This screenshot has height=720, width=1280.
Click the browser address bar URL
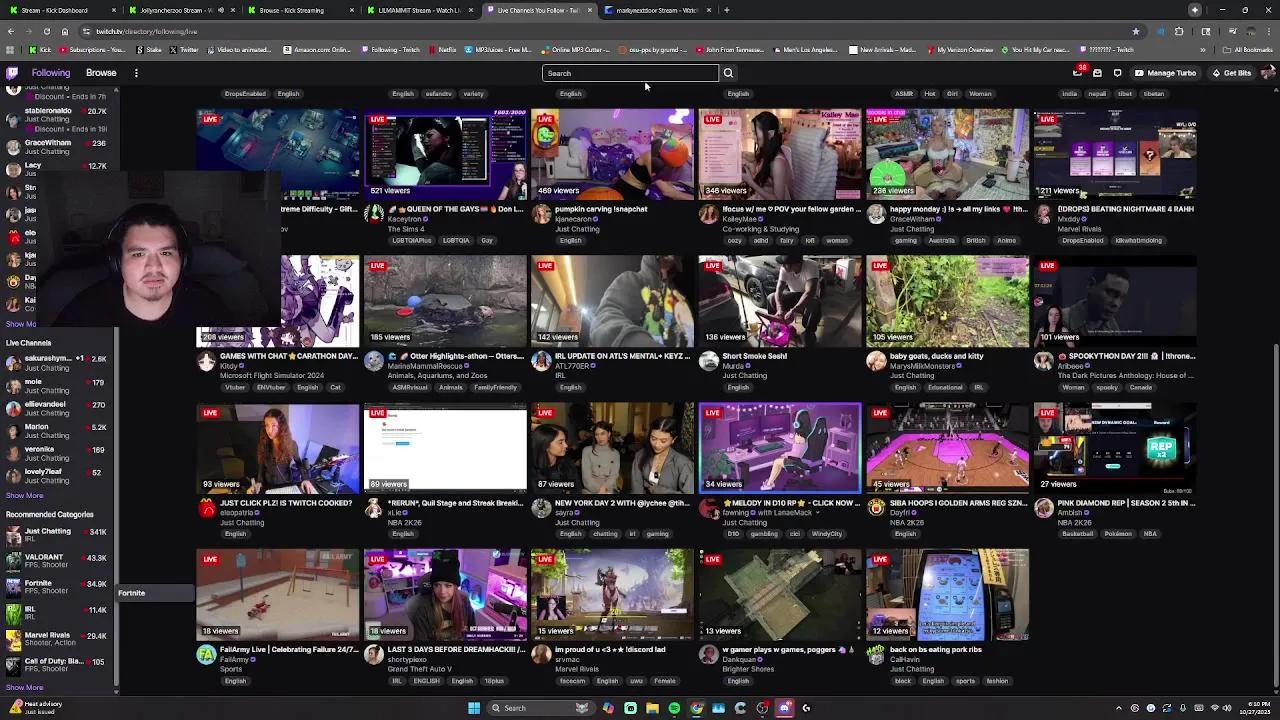pos(146,31)
